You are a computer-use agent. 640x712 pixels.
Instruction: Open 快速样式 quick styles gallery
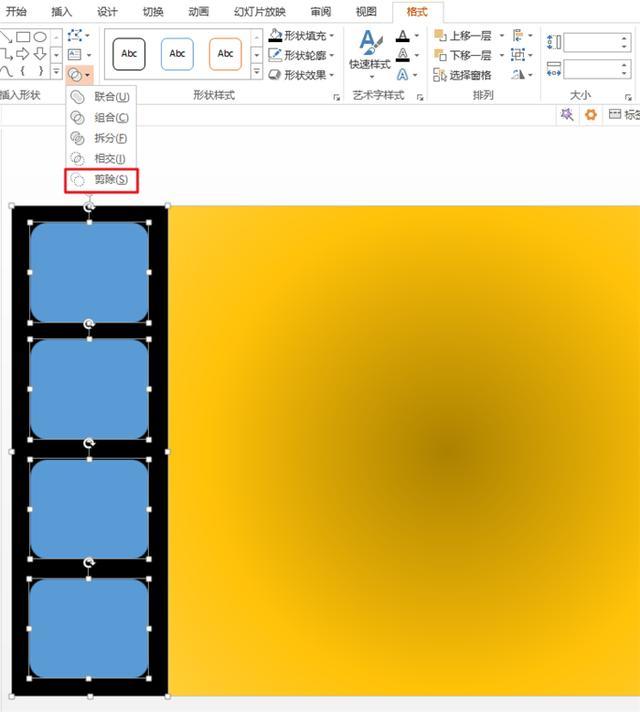point(370,54)
